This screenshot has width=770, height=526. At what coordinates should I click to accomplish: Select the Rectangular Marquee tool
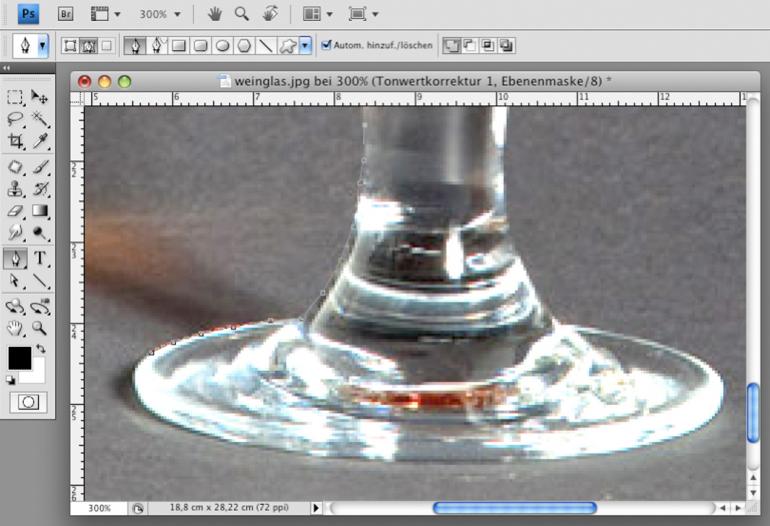[x=15, y=97]
